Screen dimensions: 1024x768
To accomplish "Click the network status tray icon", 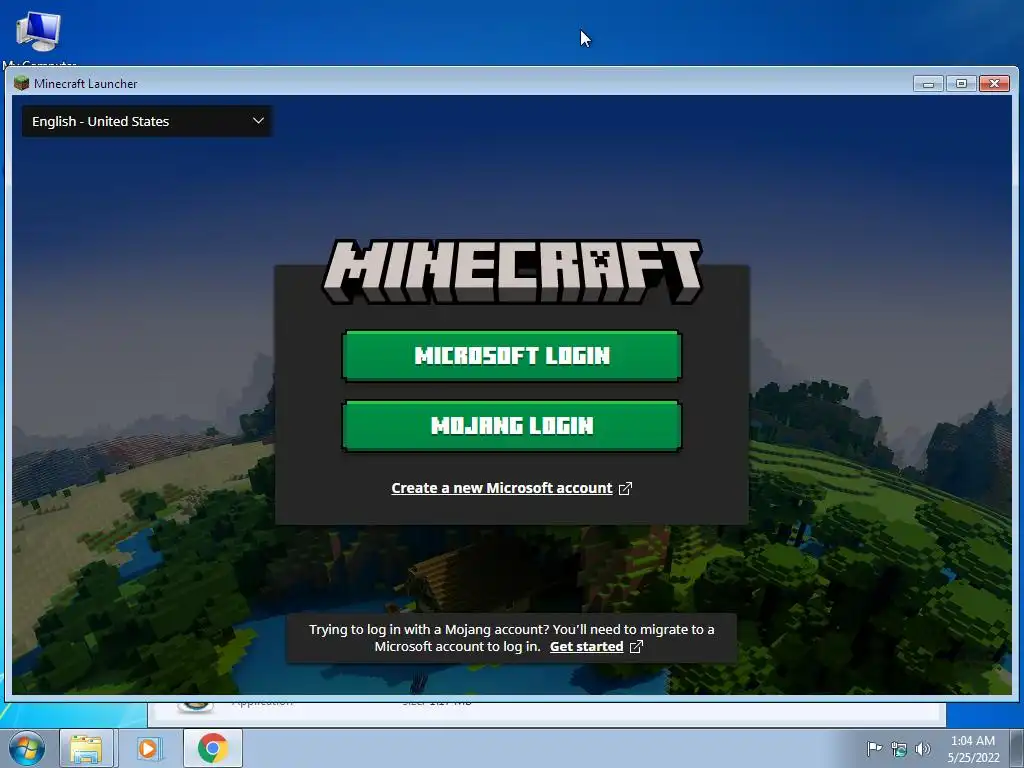I will (899, 748).
